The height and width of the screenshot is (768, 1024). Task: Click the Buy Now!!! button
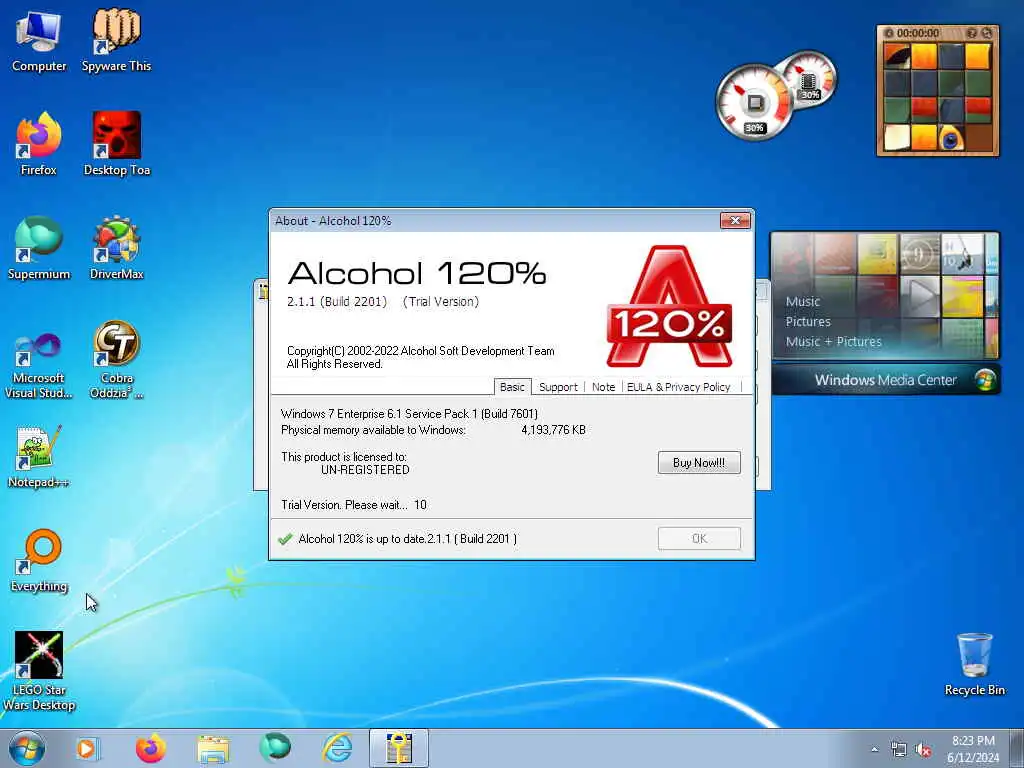699,462
